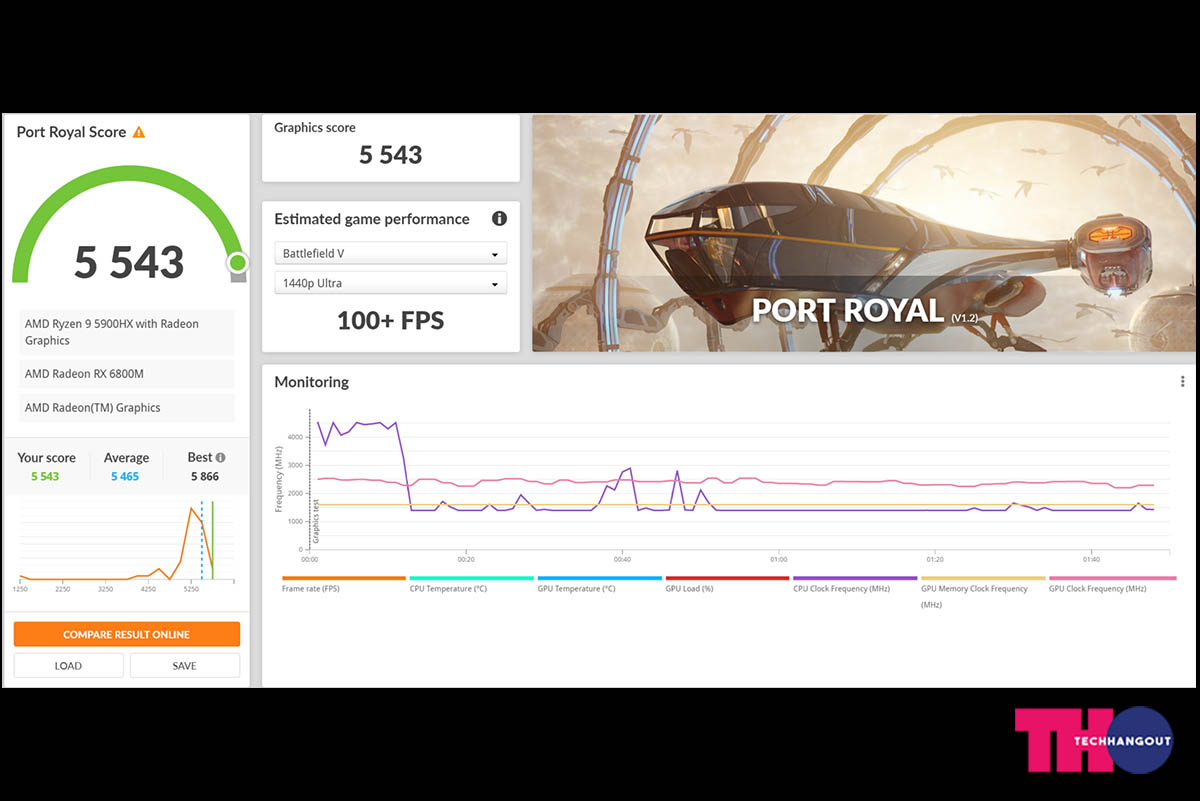Click the Graphics score value 5 543
1200x801 pixels.
coord(391,155)
